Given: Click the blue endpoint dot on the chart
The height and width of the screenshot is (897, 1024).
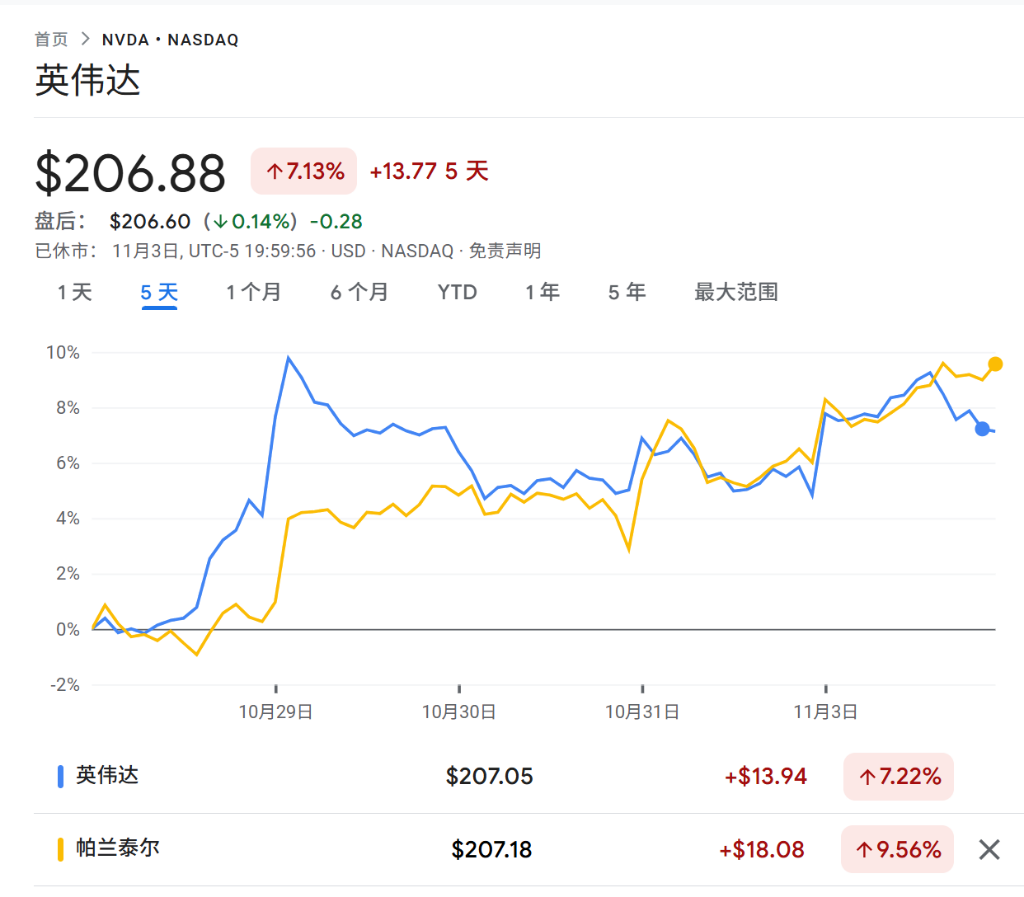Looking at the screenshot, I should (x=983, y=430).
